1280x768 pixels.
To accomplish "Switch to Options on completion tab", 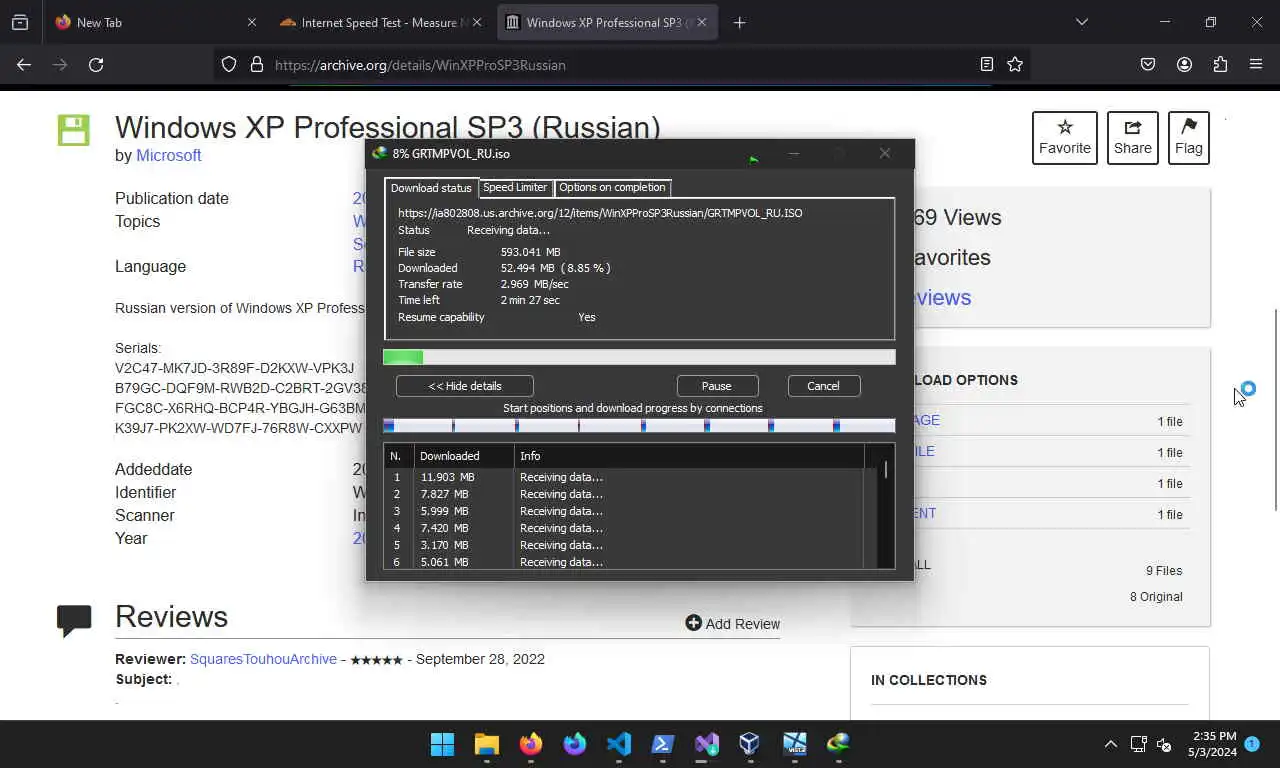I will (x=612, y=187).
